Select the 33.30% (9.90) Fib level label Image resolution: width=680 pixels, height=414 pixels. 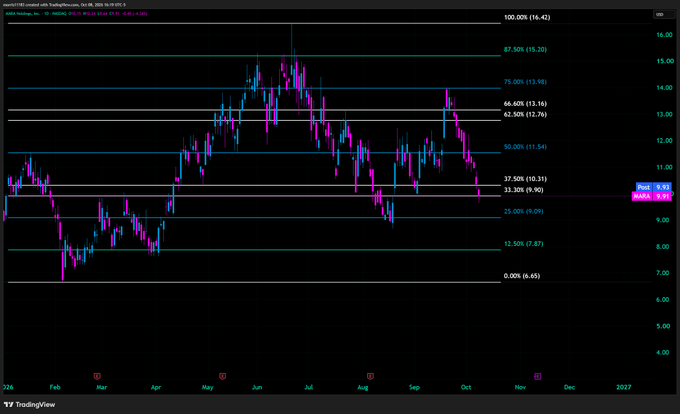tap(523, 190)
